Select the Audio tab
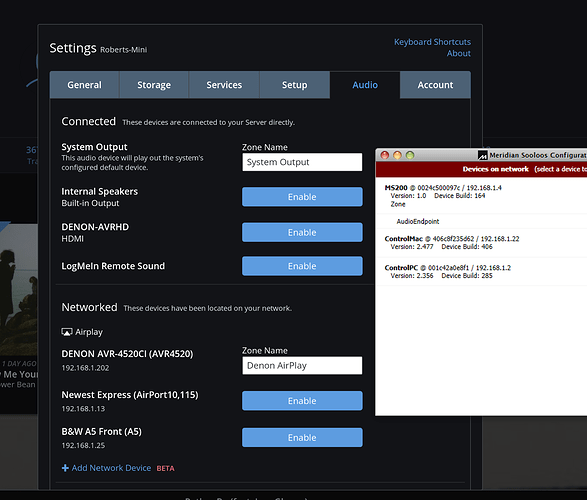This screenshot has height=500, width=587. coord(365,85)
